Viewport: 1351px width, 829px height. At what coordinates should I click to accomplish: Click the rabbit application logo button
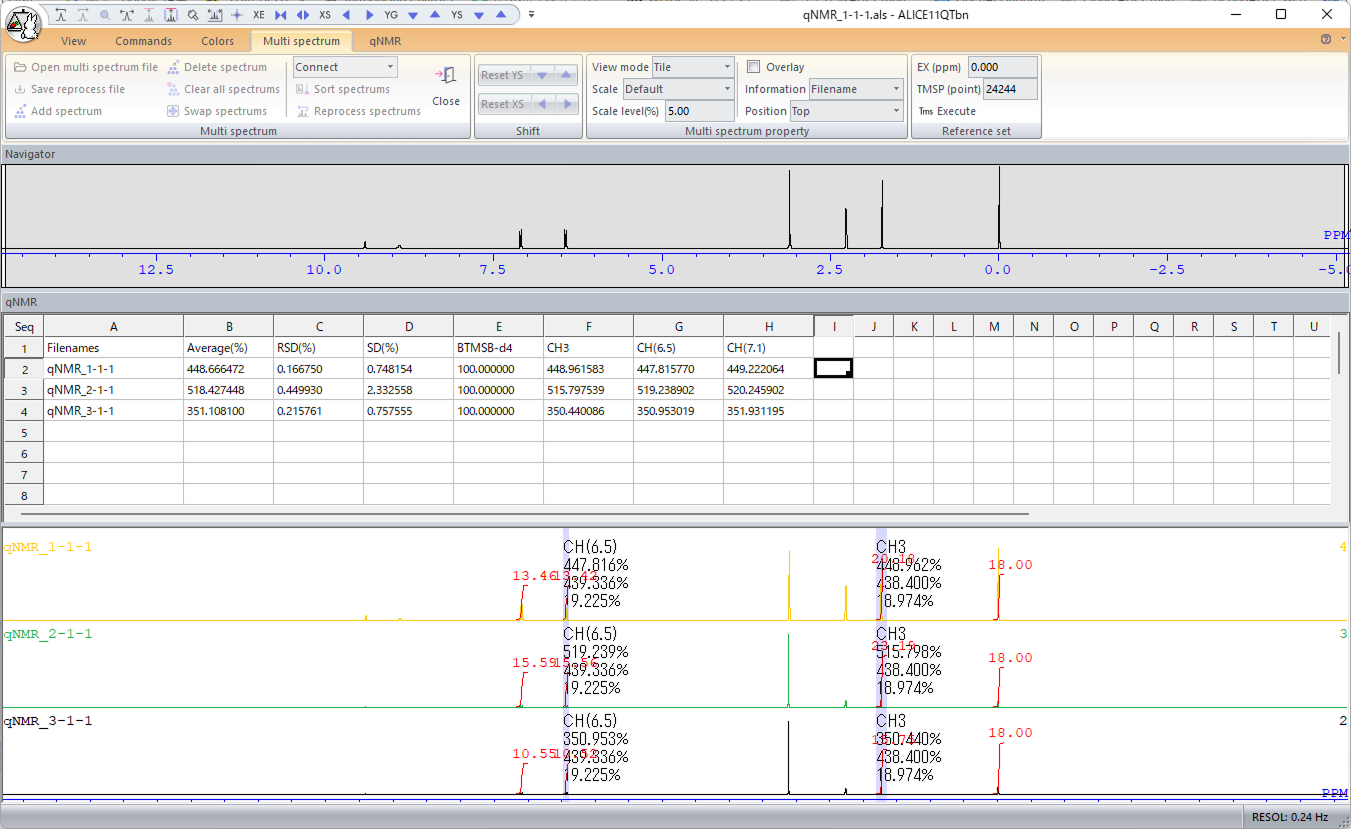[x=24, y=23]
